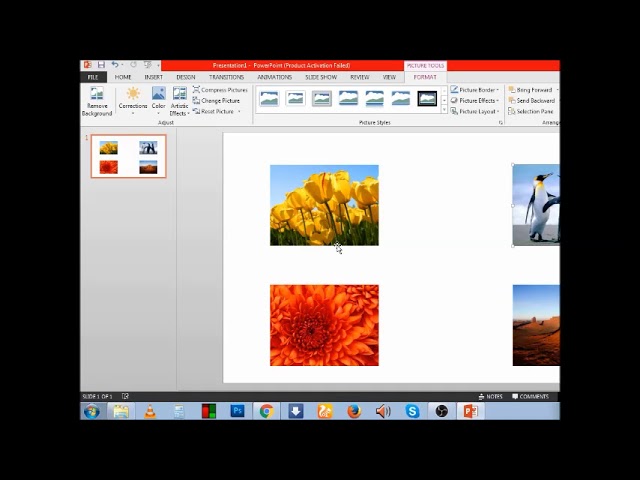Click the SLIDE 1 OF 1 indicator
640x480 pixels.
97,396
